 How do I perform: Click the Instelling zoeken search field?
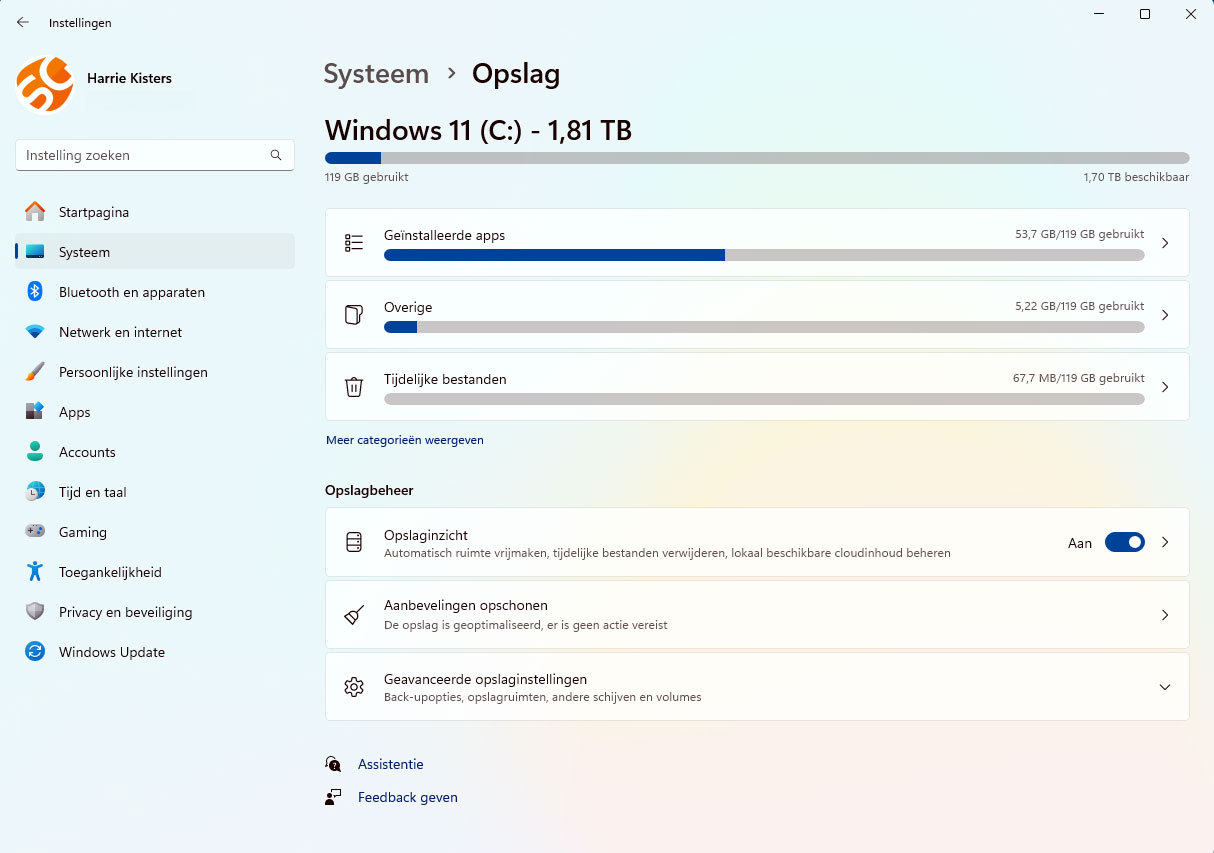point(155,155)
